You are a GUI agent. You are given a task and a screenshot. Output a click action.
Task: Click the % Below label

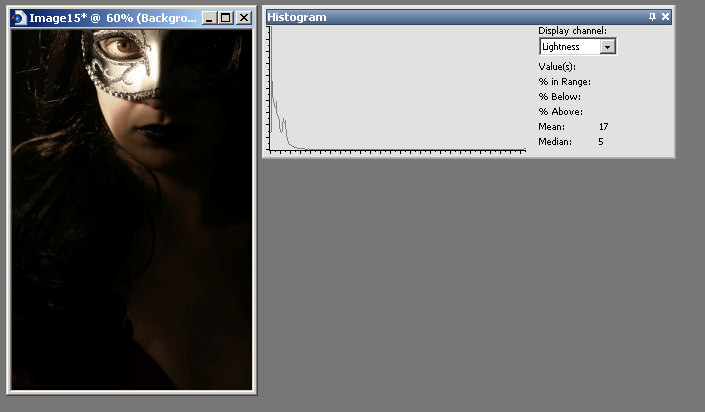point(559,97)
